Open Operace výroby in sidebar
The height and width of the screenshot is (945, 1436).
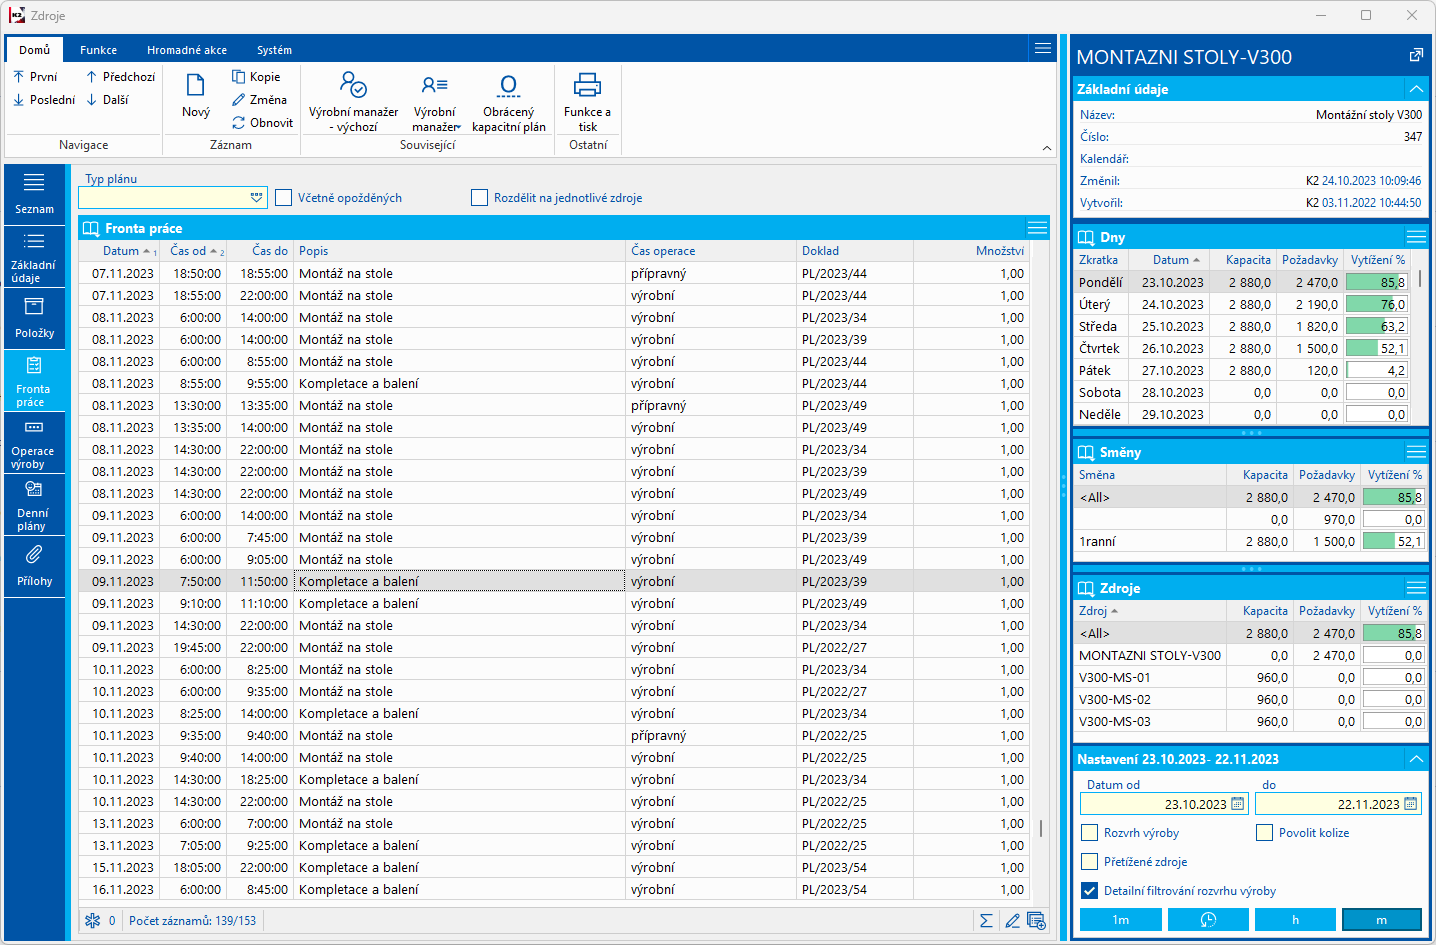(x=34, y=442)
